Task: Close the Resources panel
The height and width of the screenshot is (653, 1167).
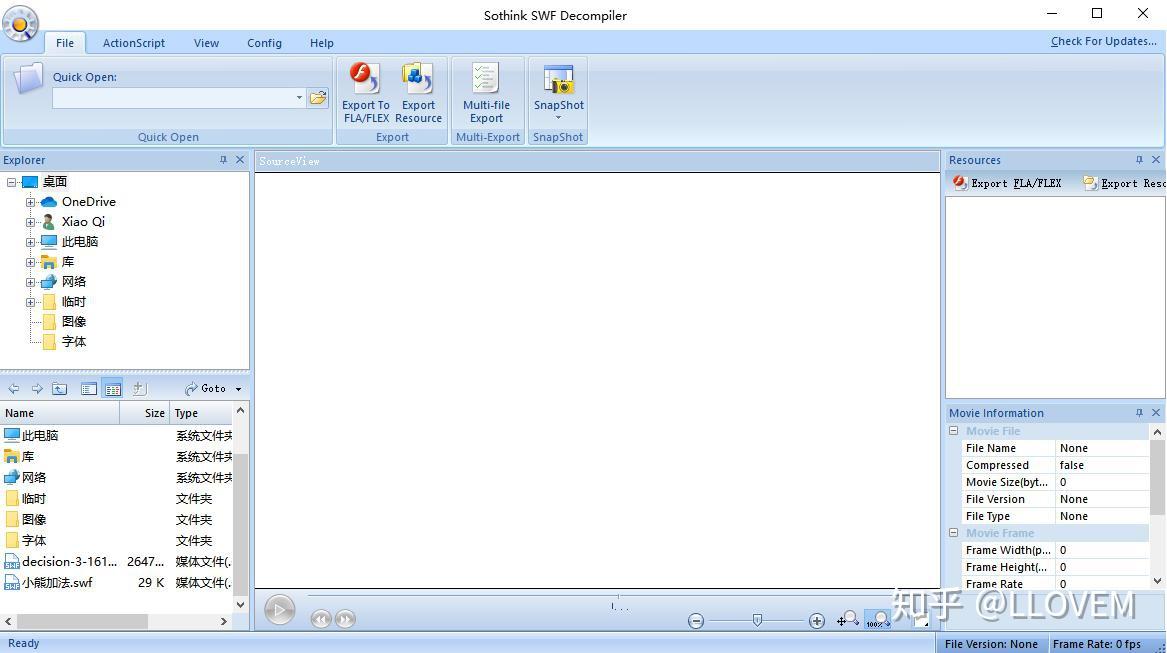Action: (1156, 160)
